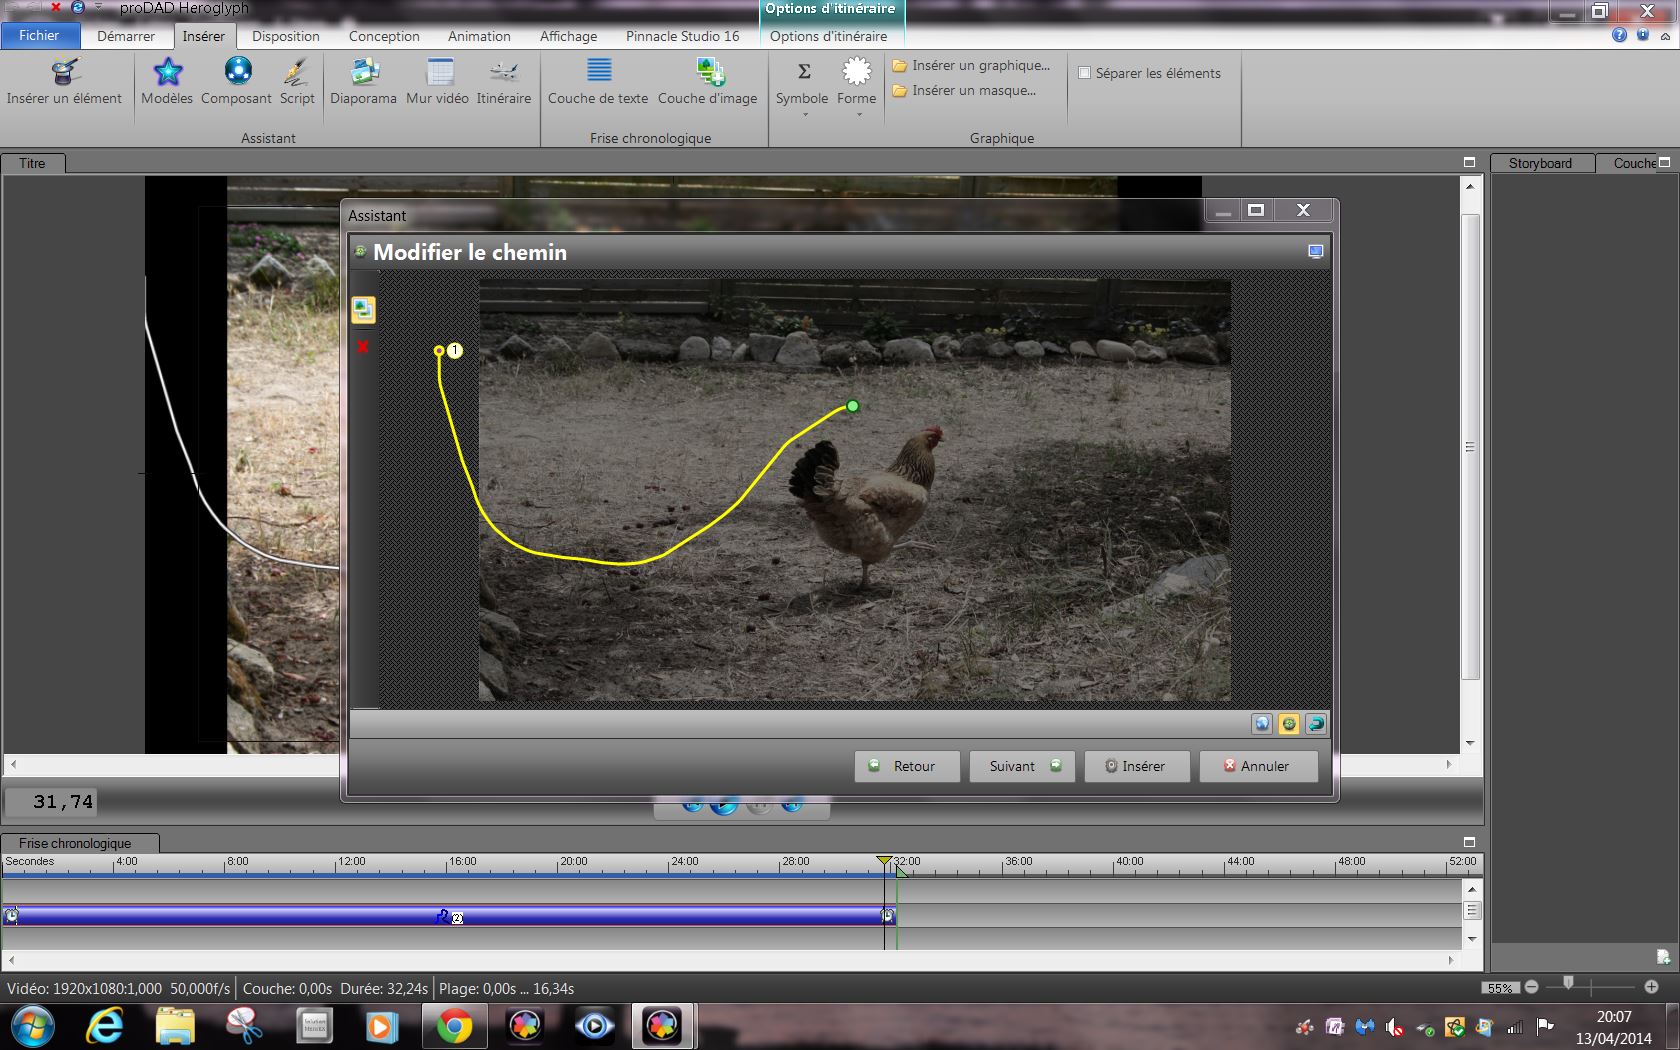Click the zoom slider handle in status bar
Screen dimensions: 1680x1050
[x=1568, y=985]
